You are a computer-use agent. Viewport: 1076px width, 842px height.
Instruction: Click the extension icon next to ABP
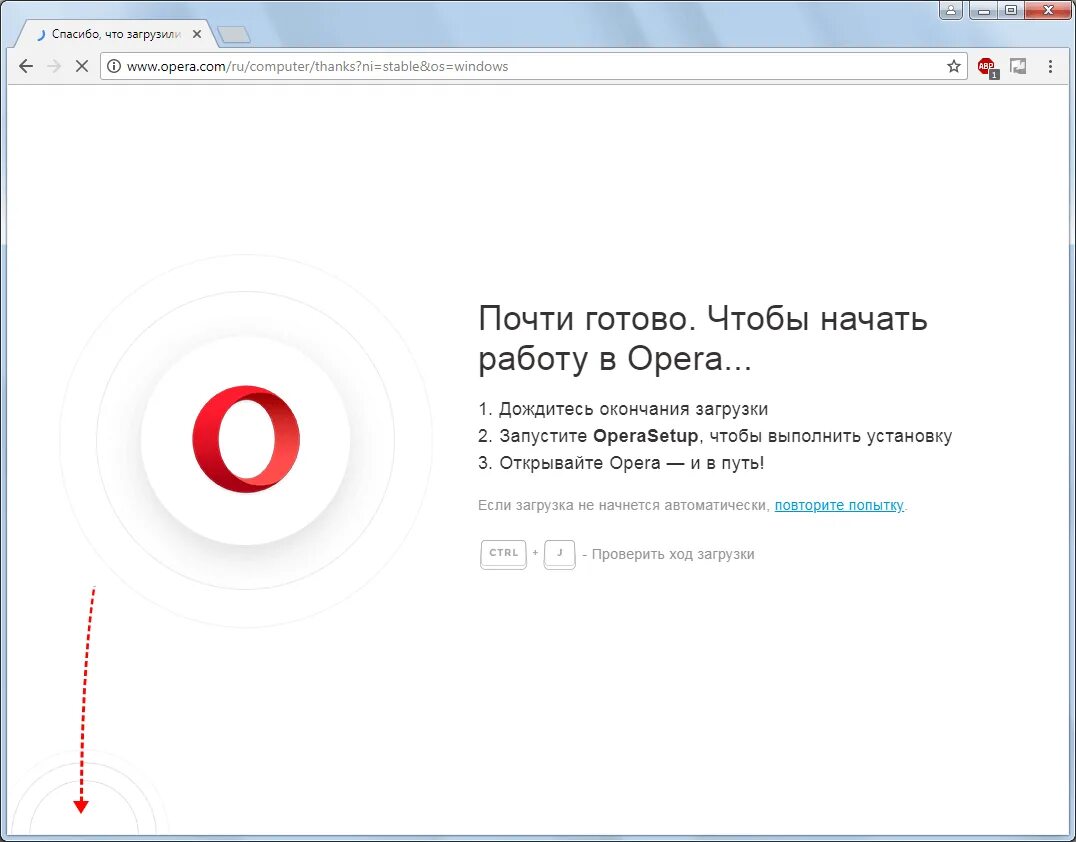pos(1018,67)
